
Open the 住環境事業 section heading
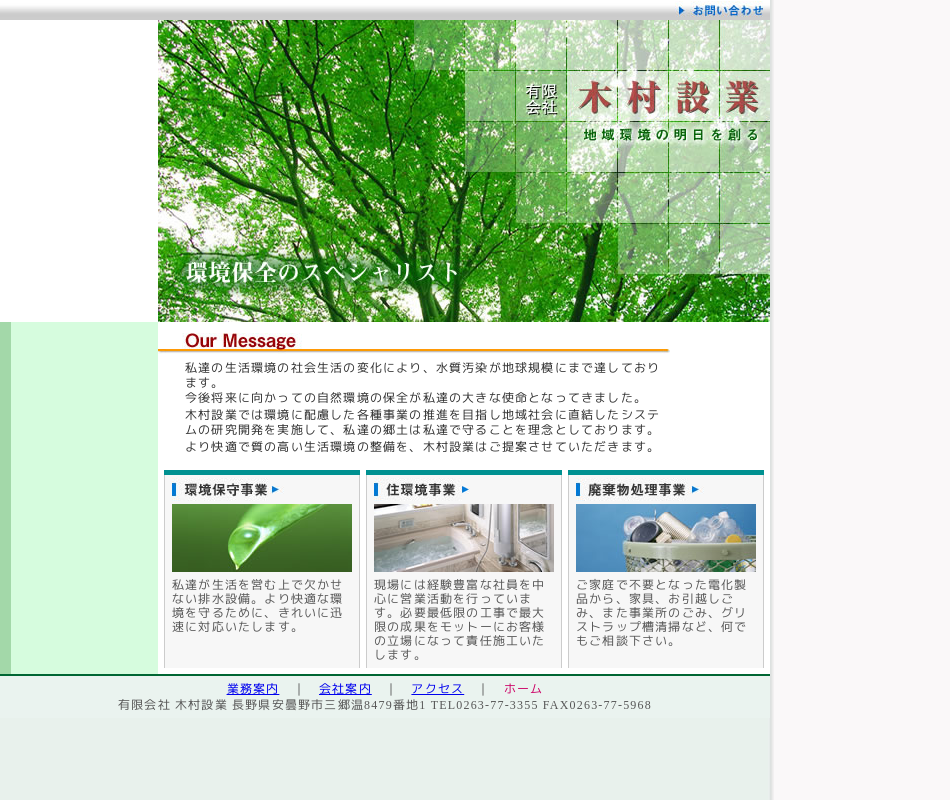click(x=421, y=489)
